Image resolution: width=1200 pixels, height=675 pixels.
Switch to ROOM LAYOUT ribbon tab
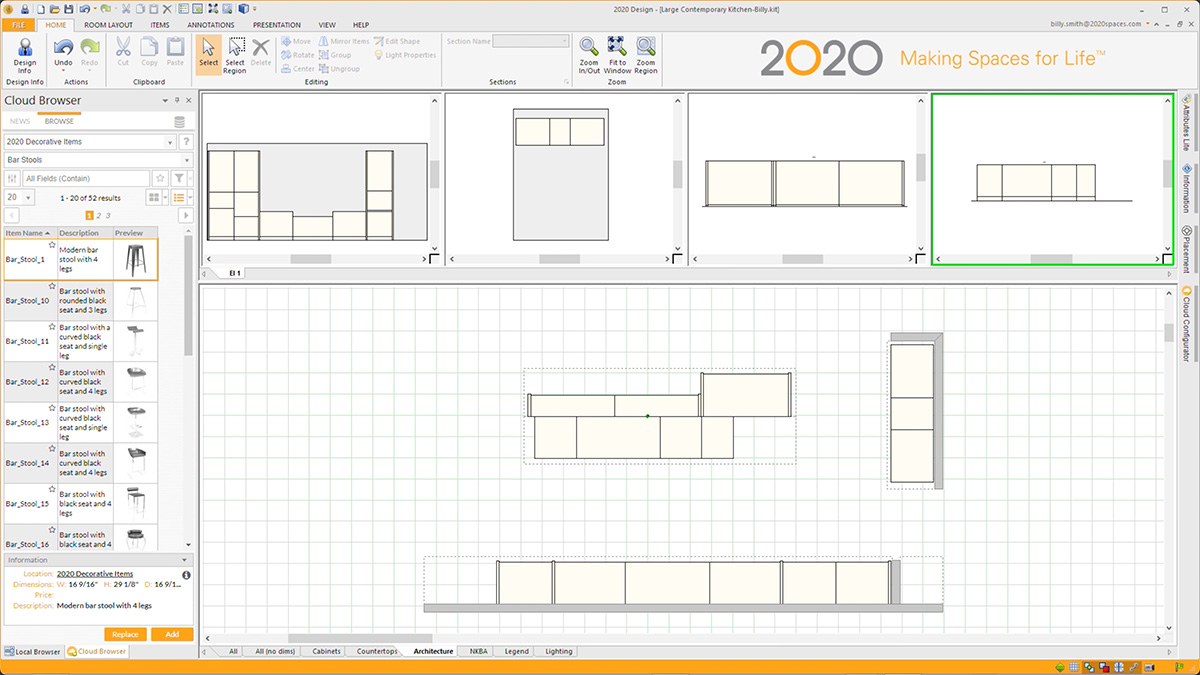[x=106, y=24]
